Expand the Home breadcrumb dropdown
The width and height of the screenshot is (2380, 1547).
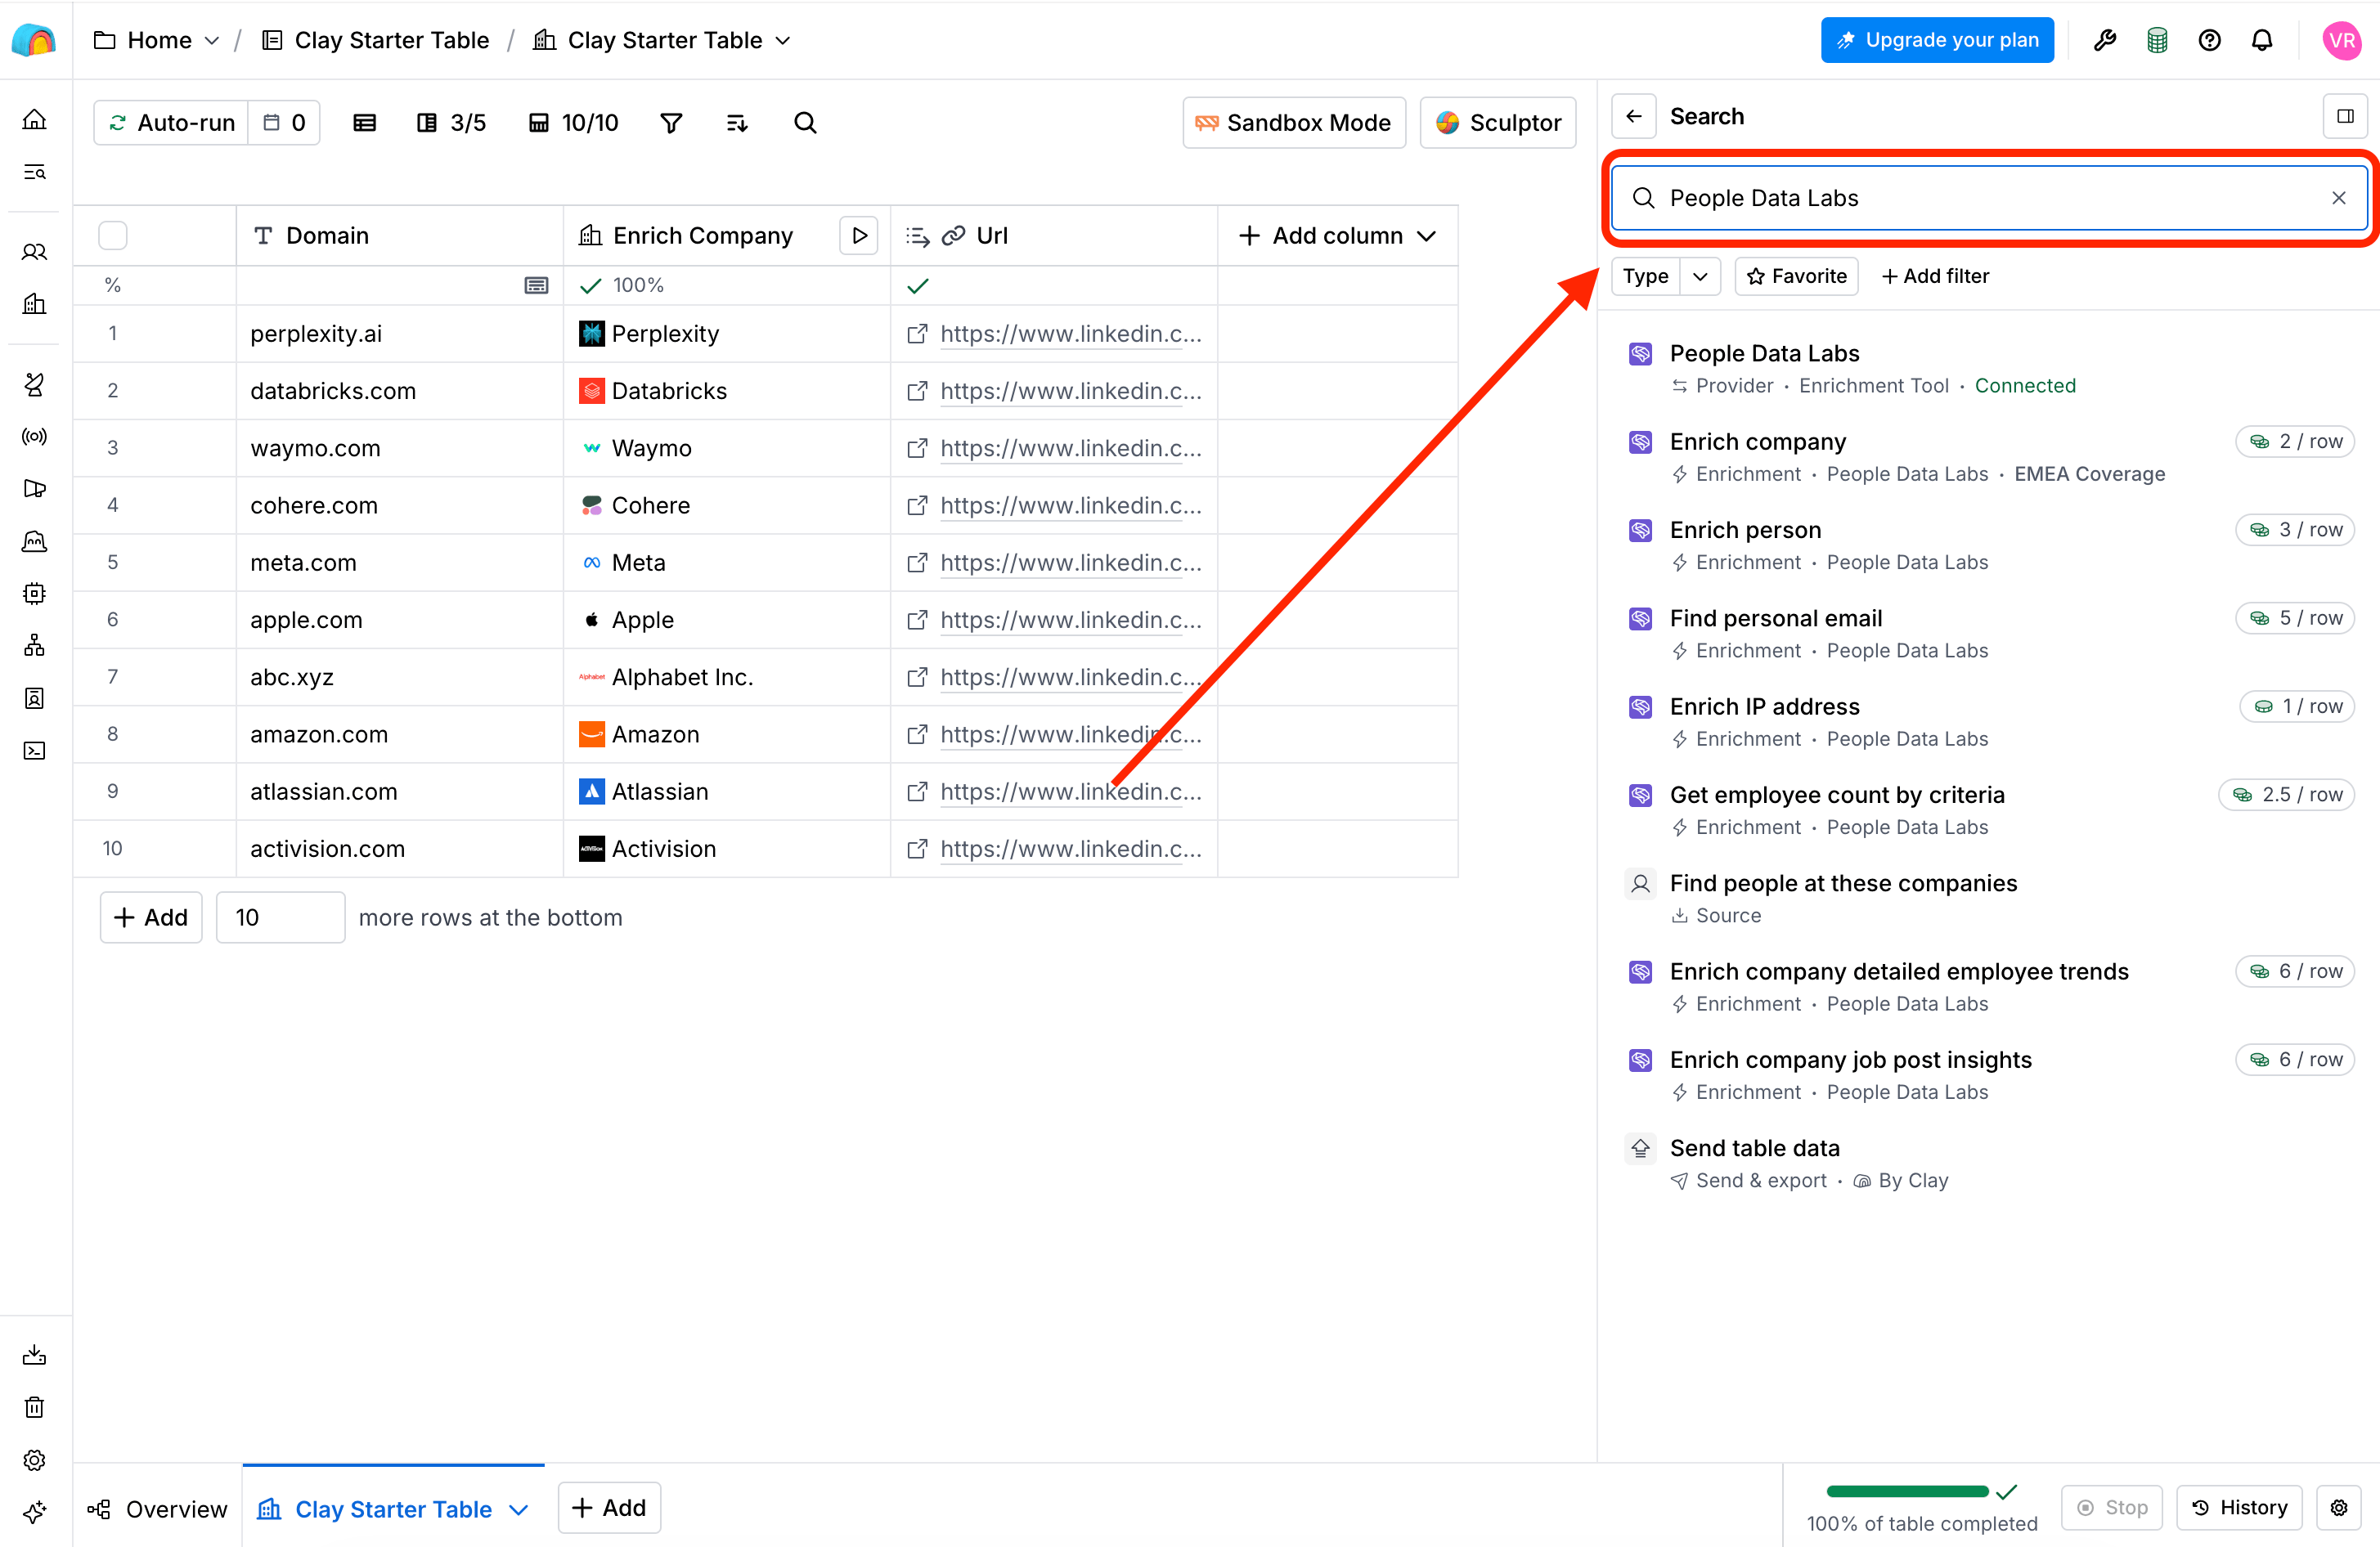[x=211, y=40]
